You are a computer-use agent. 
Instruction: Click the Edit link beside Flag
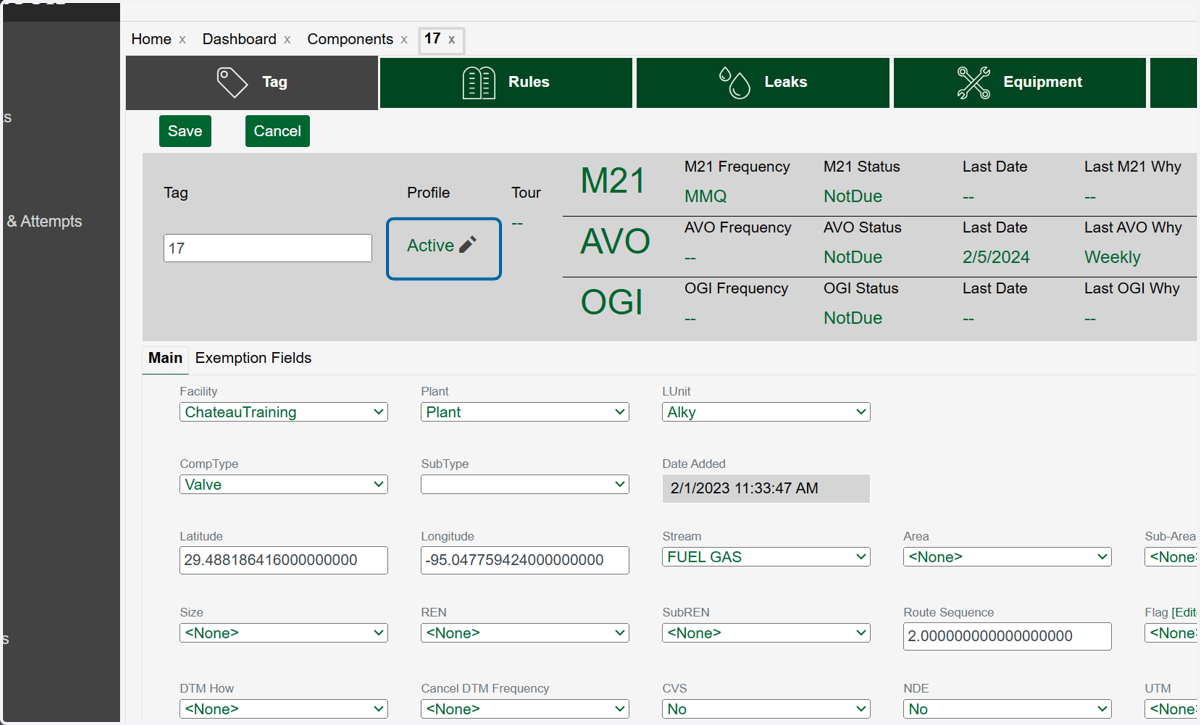(x=1186, y=612)
